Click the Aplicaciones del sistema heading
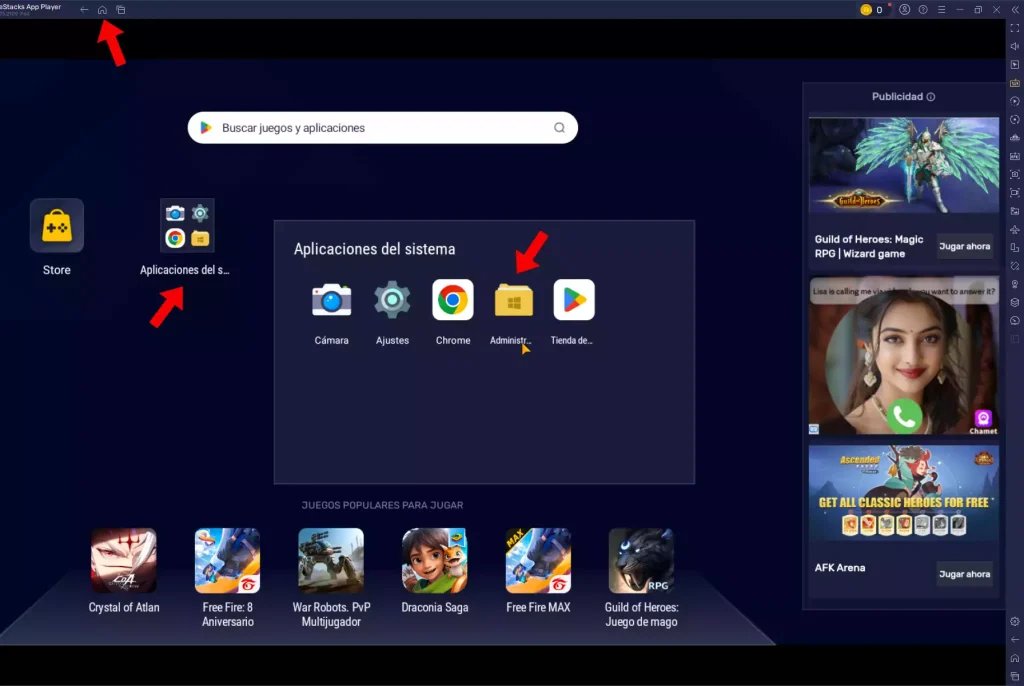The width and height of the screenshot is (1024, 686). pos(374,249)
